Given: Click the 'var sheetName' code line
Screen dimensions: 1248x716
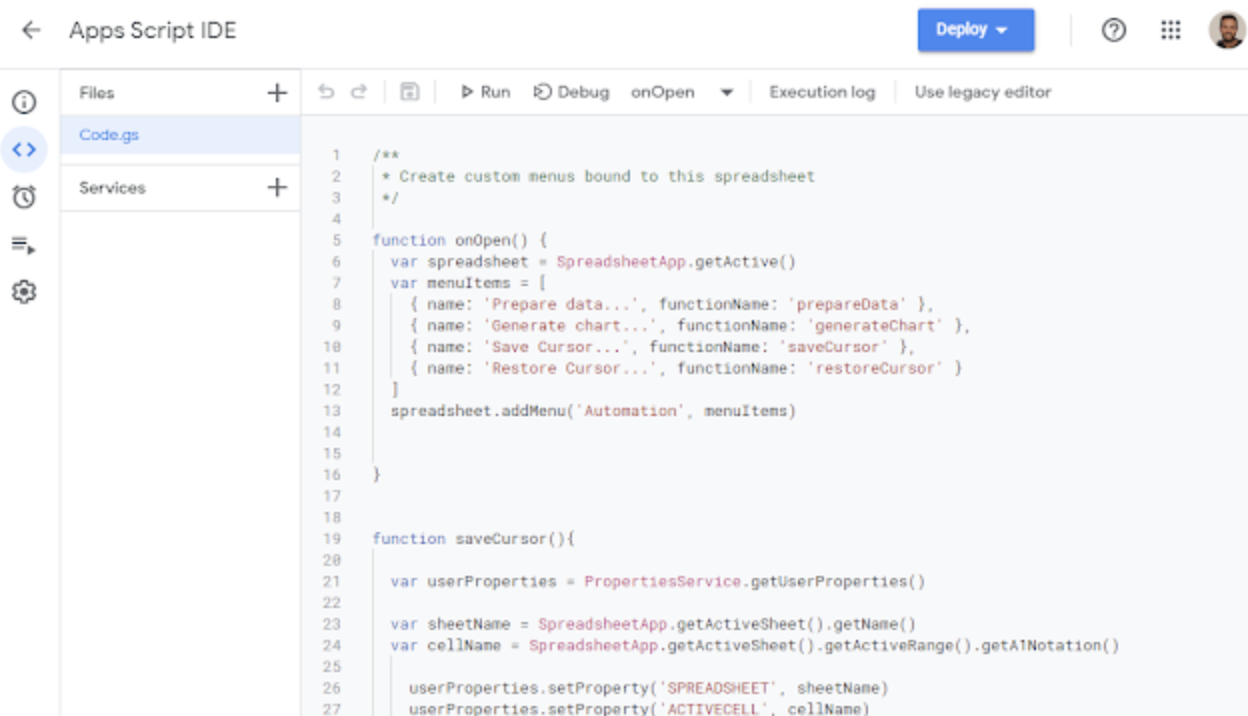Looking at the screenshot, I should [653, 623].
